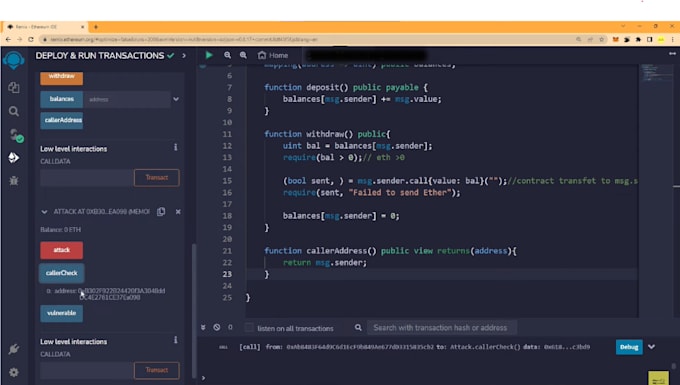Image resolution: width=680 pixels, height=385 pixels.
Task: Expand the panel arrow next to DEPLOY & RUN
Action: (x=184, y=55)
